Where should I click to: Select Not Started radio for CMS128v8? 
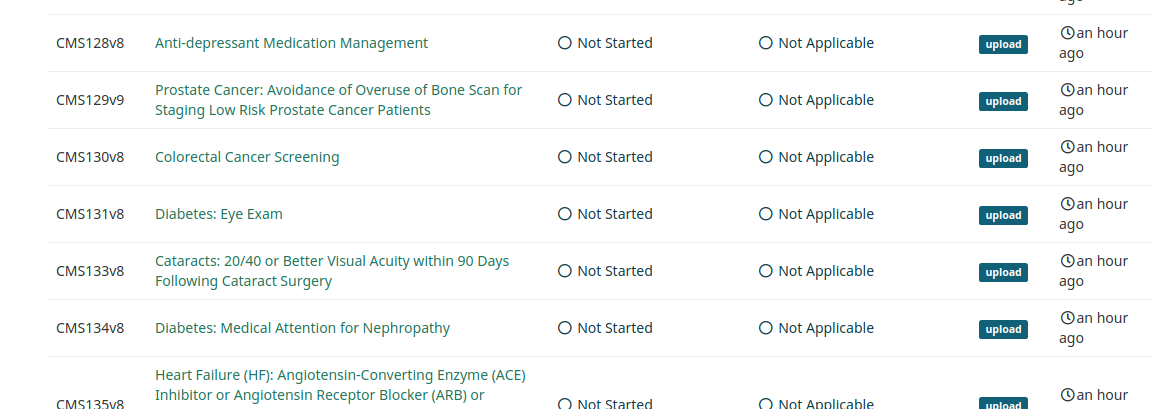tap(565, 43)
